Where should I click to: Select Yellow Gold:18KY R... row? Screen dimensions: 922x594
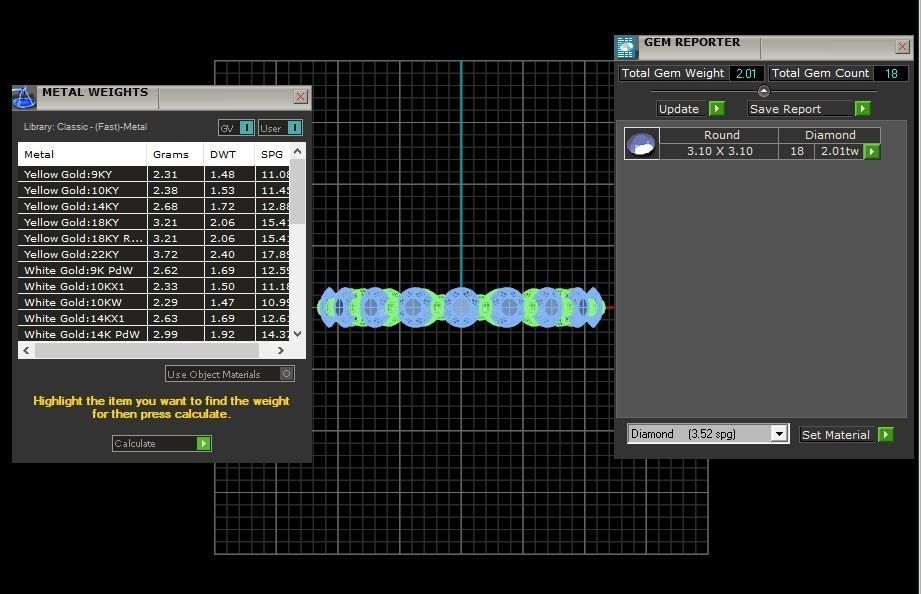pos(154,238)
